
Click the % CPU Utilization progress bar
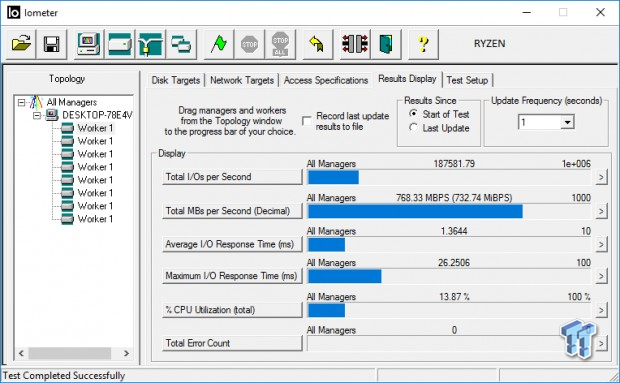click(449, 310)
